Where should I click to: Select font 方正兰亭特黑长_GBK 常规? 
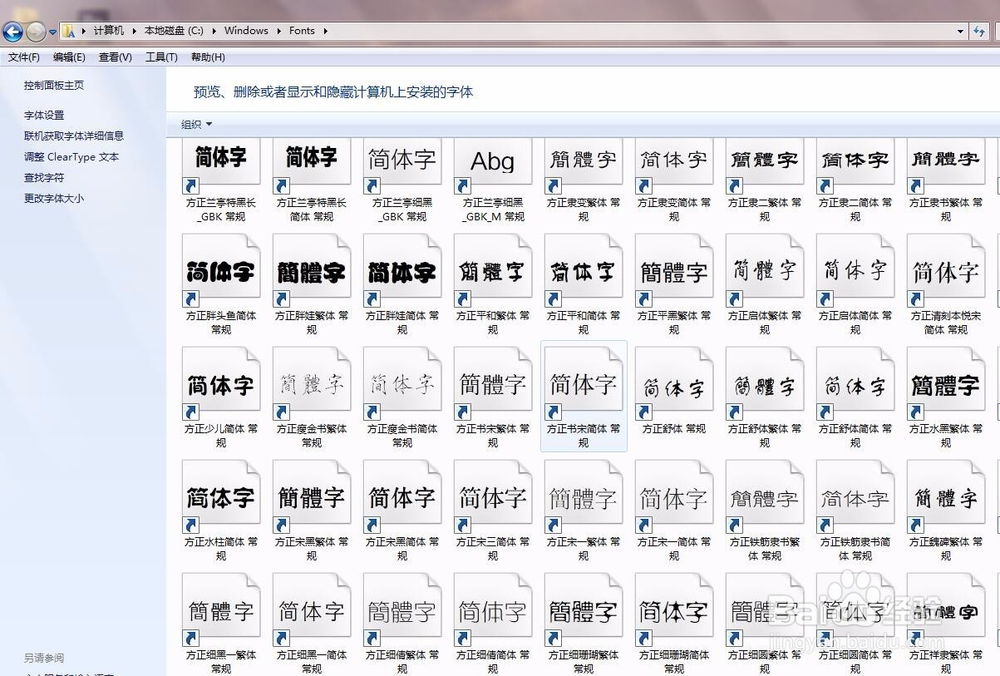221,181
